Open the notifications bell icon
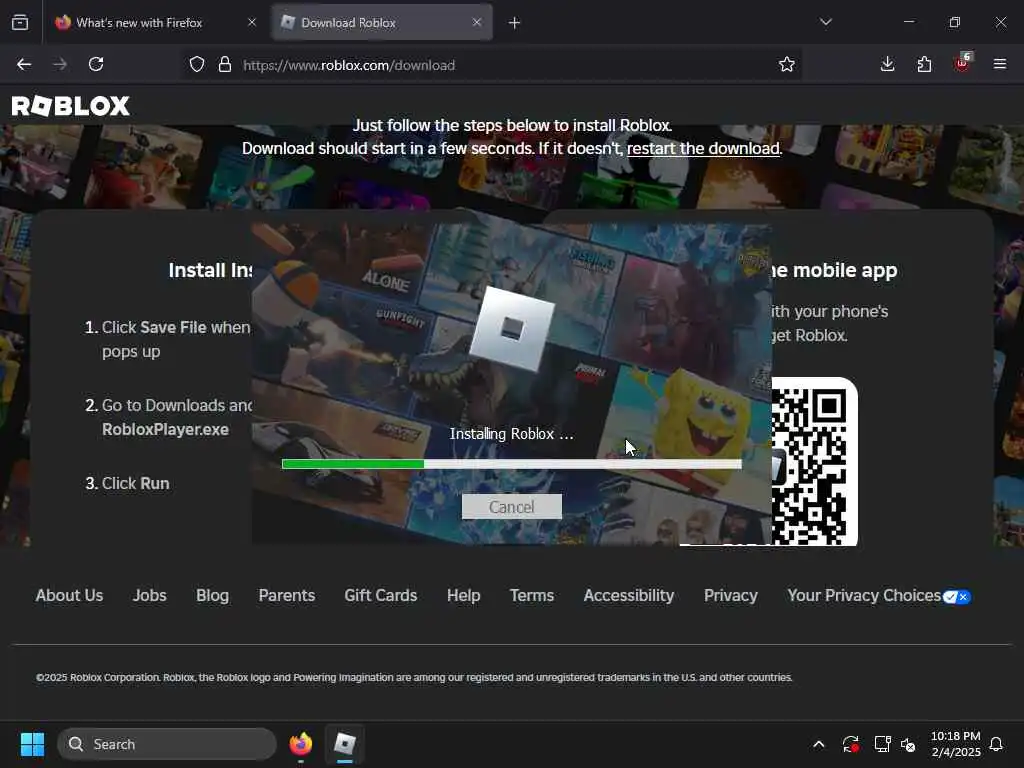 click(996, 744)
